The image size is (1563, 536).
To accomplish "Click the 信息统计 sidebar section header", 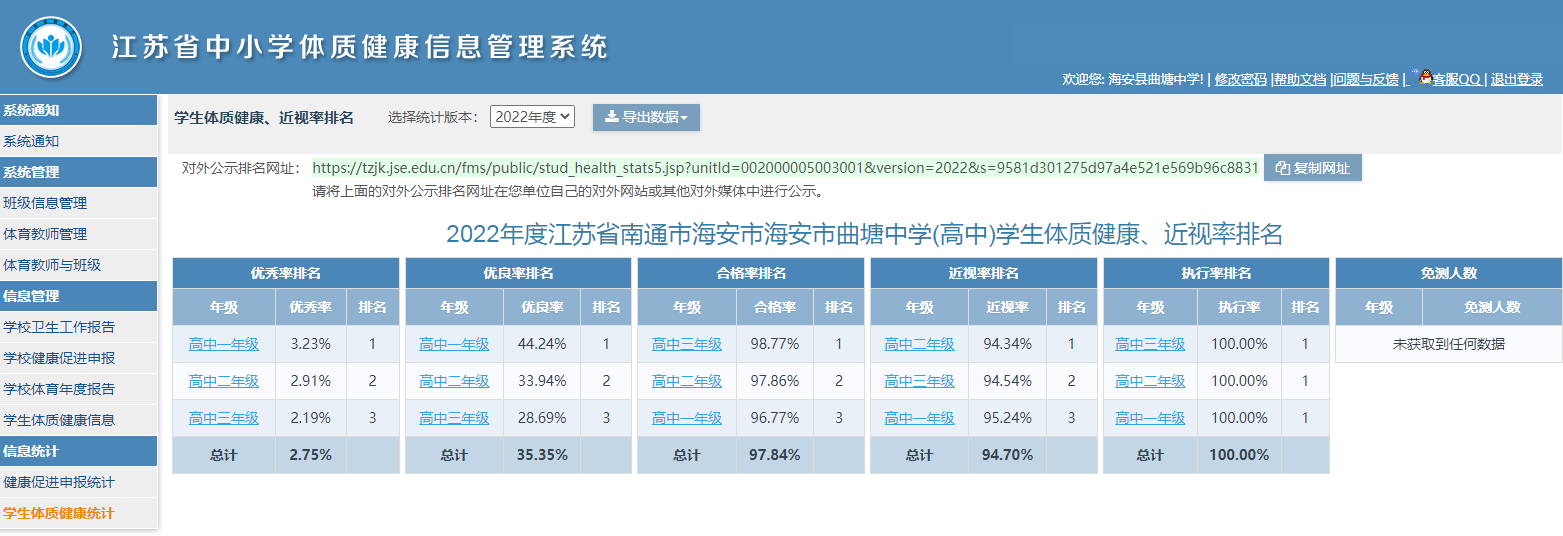I will point(79,451).
